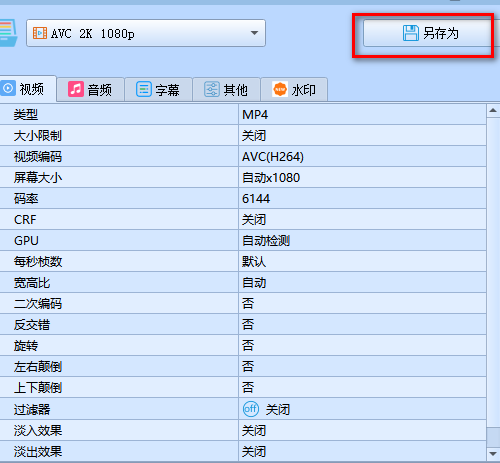Click the 码率 row label

coord(26,199)
